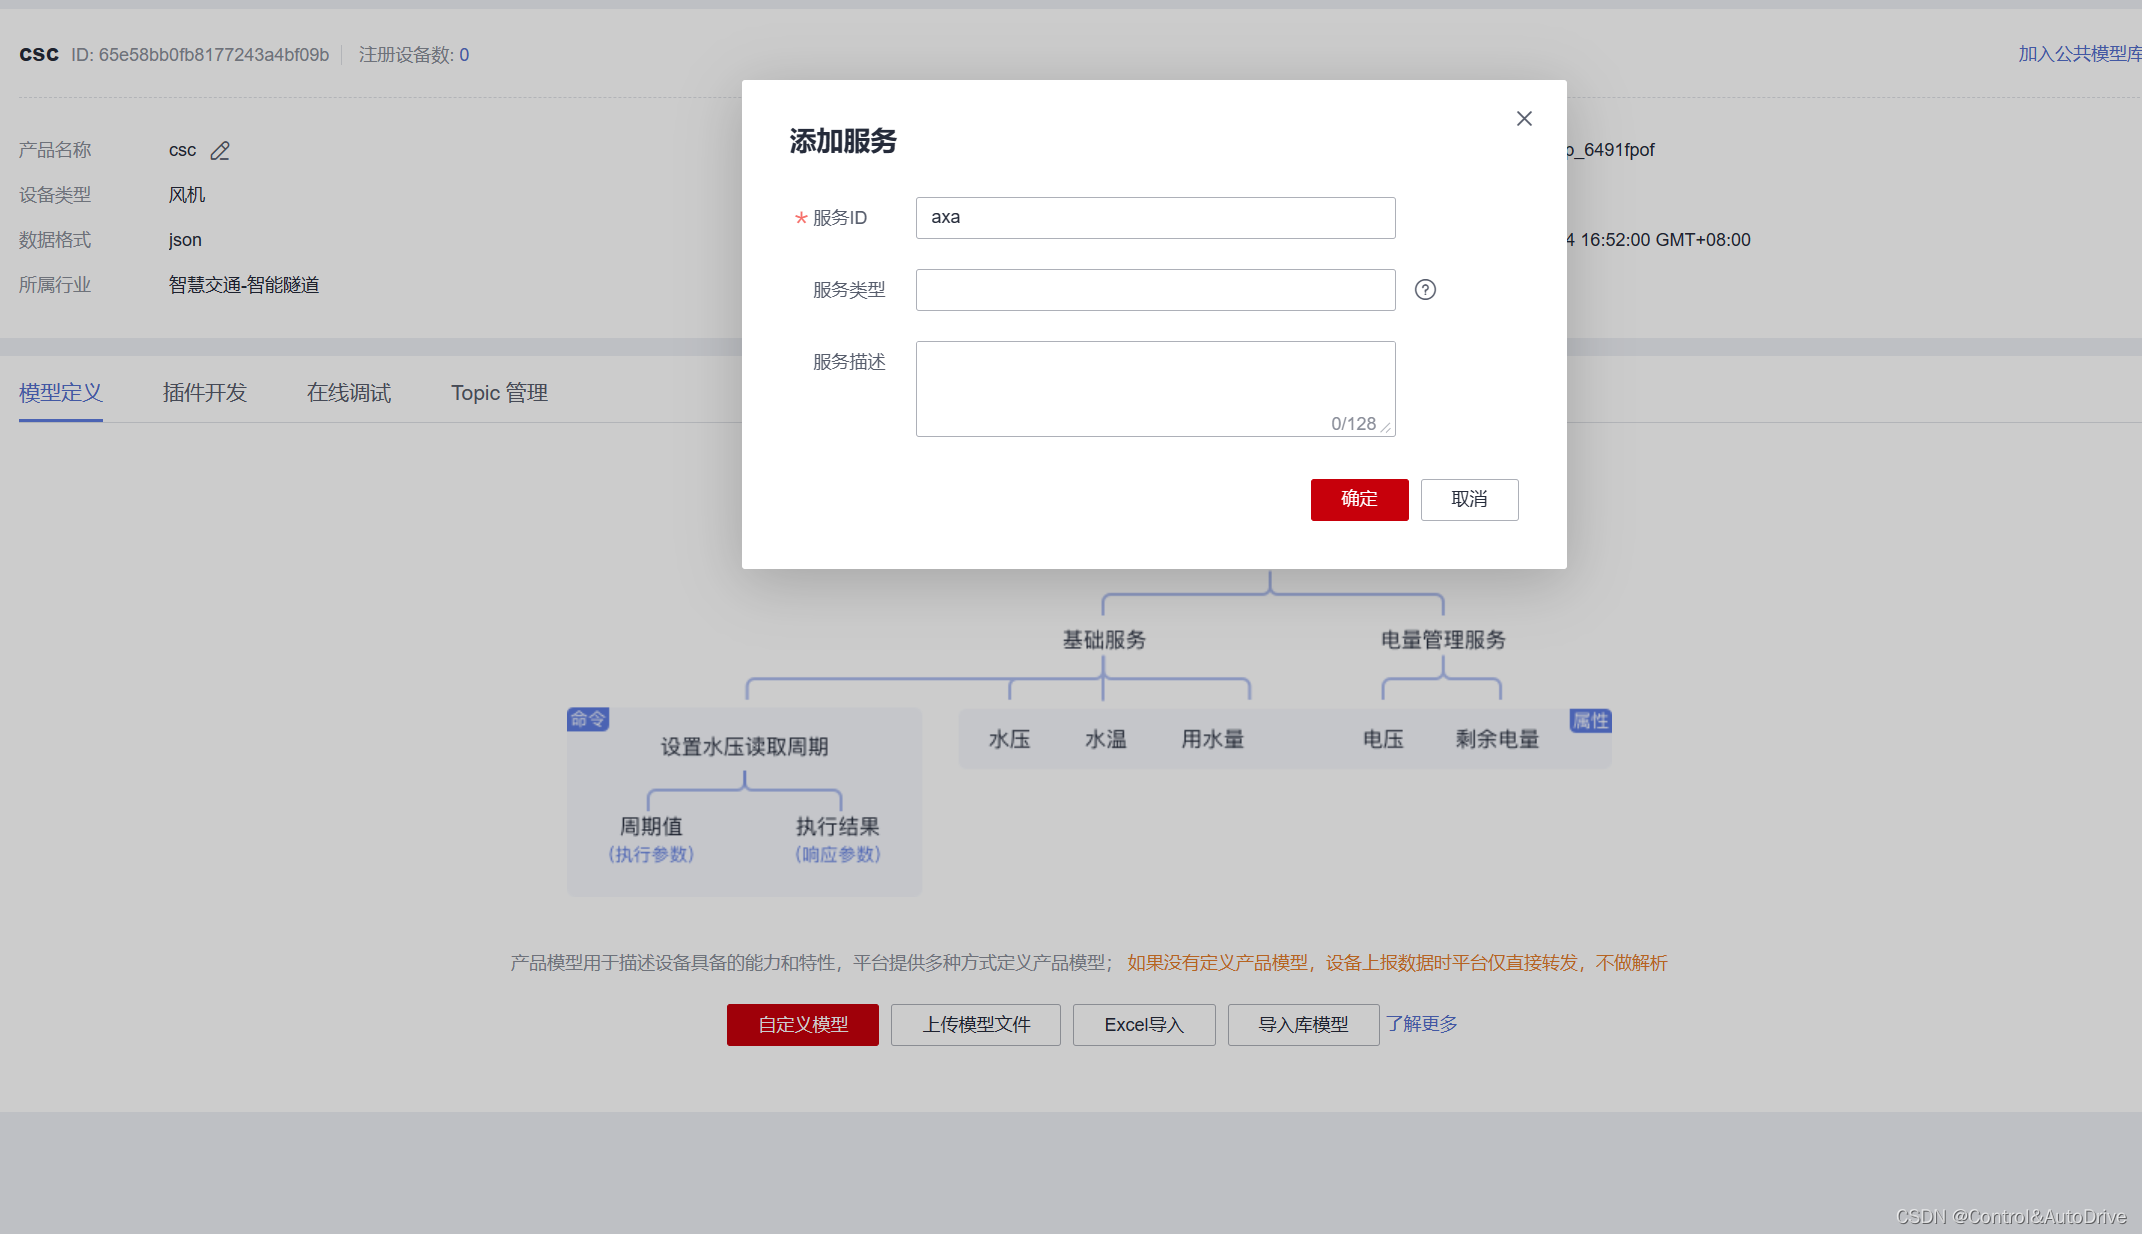Choose the Excel导入 button
The width and height of the screenshot is (2142, 1234).
(x=1143, y=1025)
